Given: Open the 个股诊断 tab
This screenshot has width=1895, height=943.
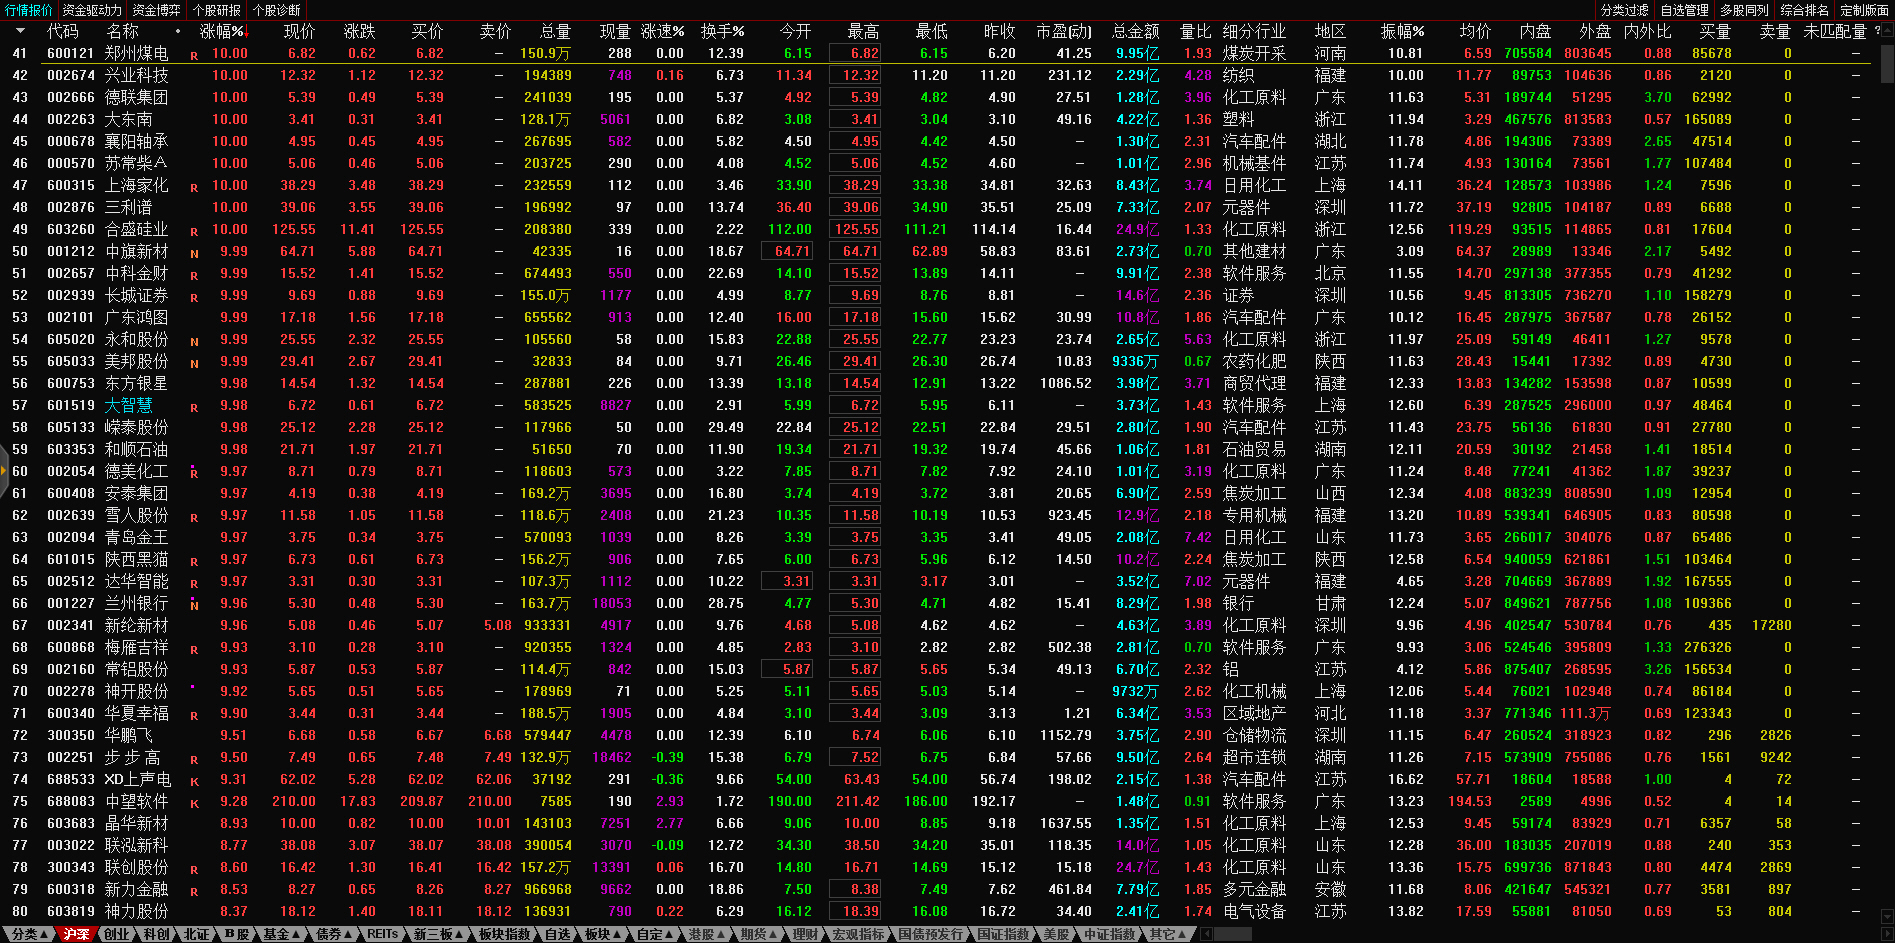Looking at the screenshot, I should click(x=277, y=10).
